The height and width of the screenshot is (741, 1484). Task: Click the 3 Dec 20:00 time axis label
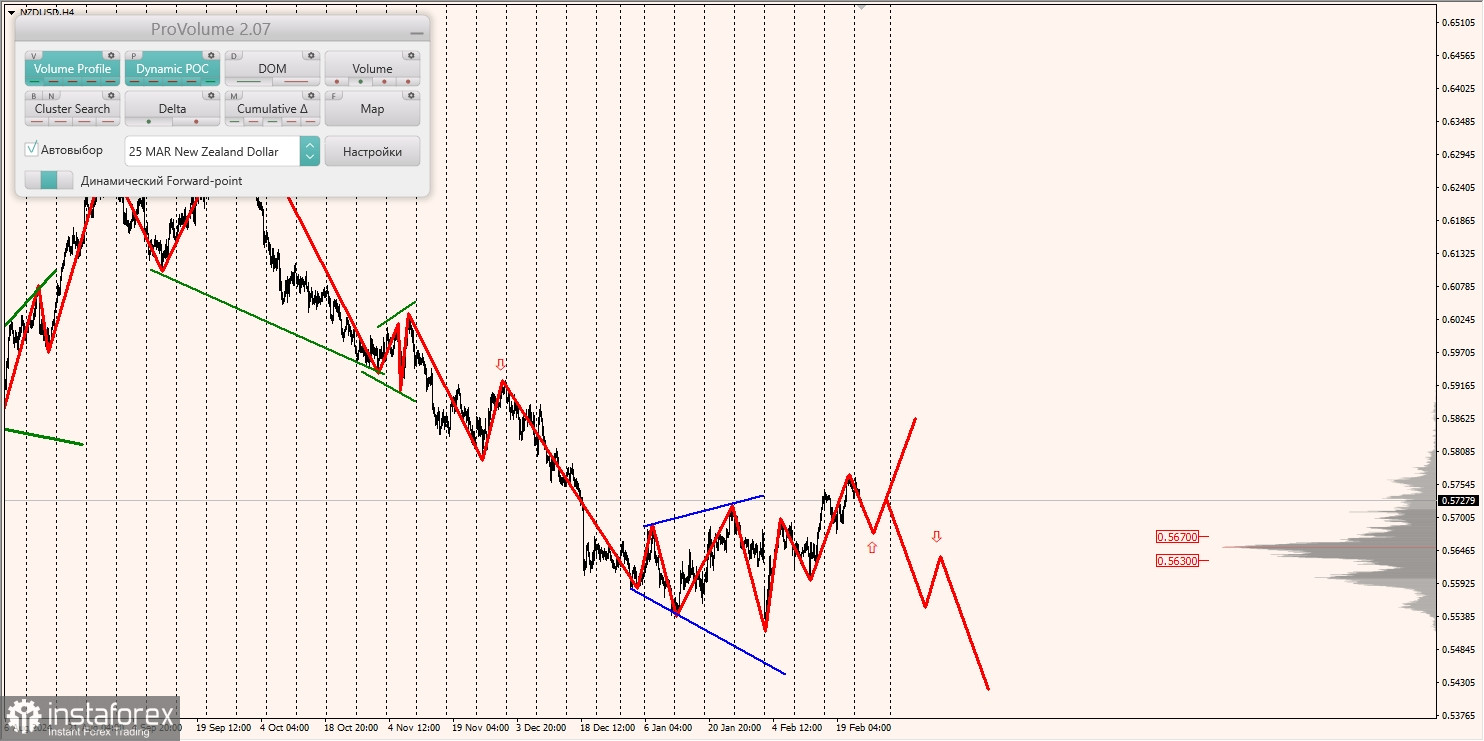[x=541, y=728]
